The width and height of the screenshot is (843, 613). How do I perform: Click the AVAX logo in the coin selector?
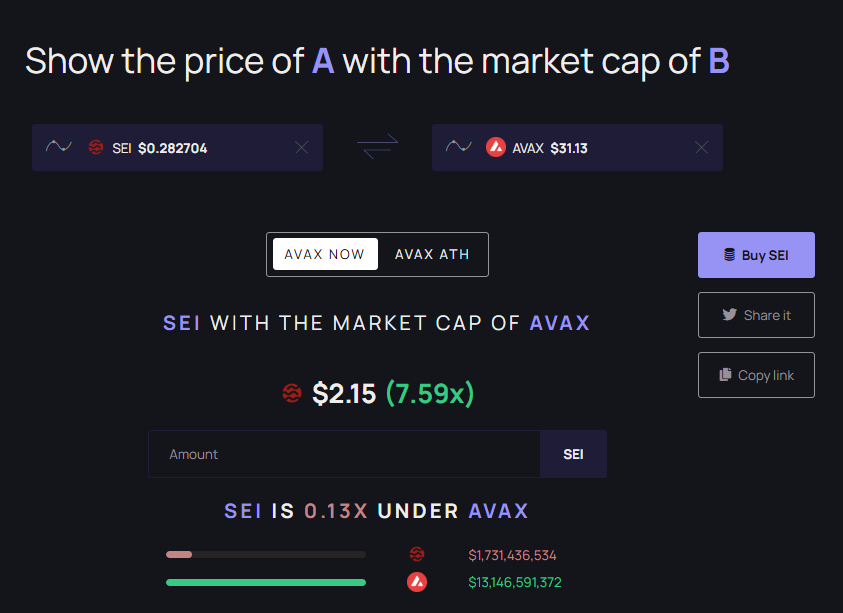click(x=496, y=147)
